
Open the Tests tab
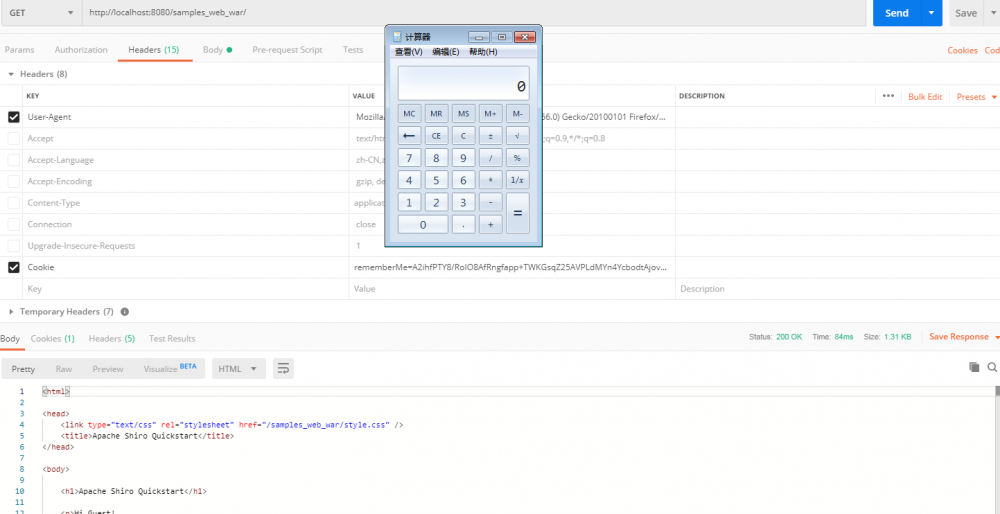point(353,50)
